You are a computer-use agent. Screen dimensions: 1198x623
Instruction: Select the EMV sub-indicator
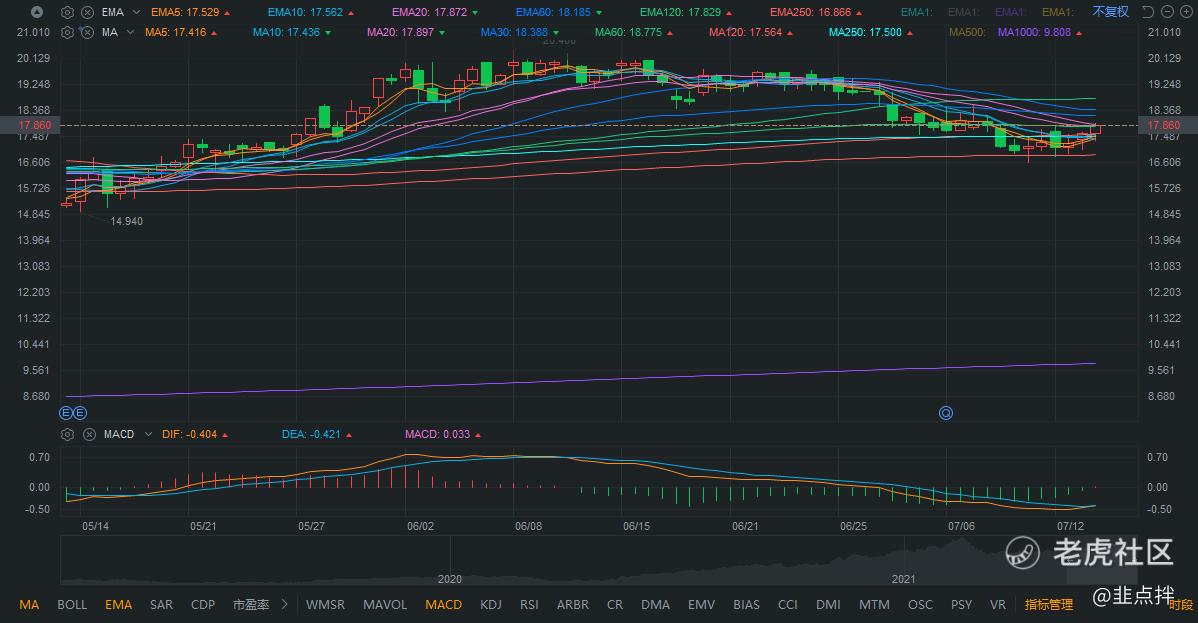(701, 605)
